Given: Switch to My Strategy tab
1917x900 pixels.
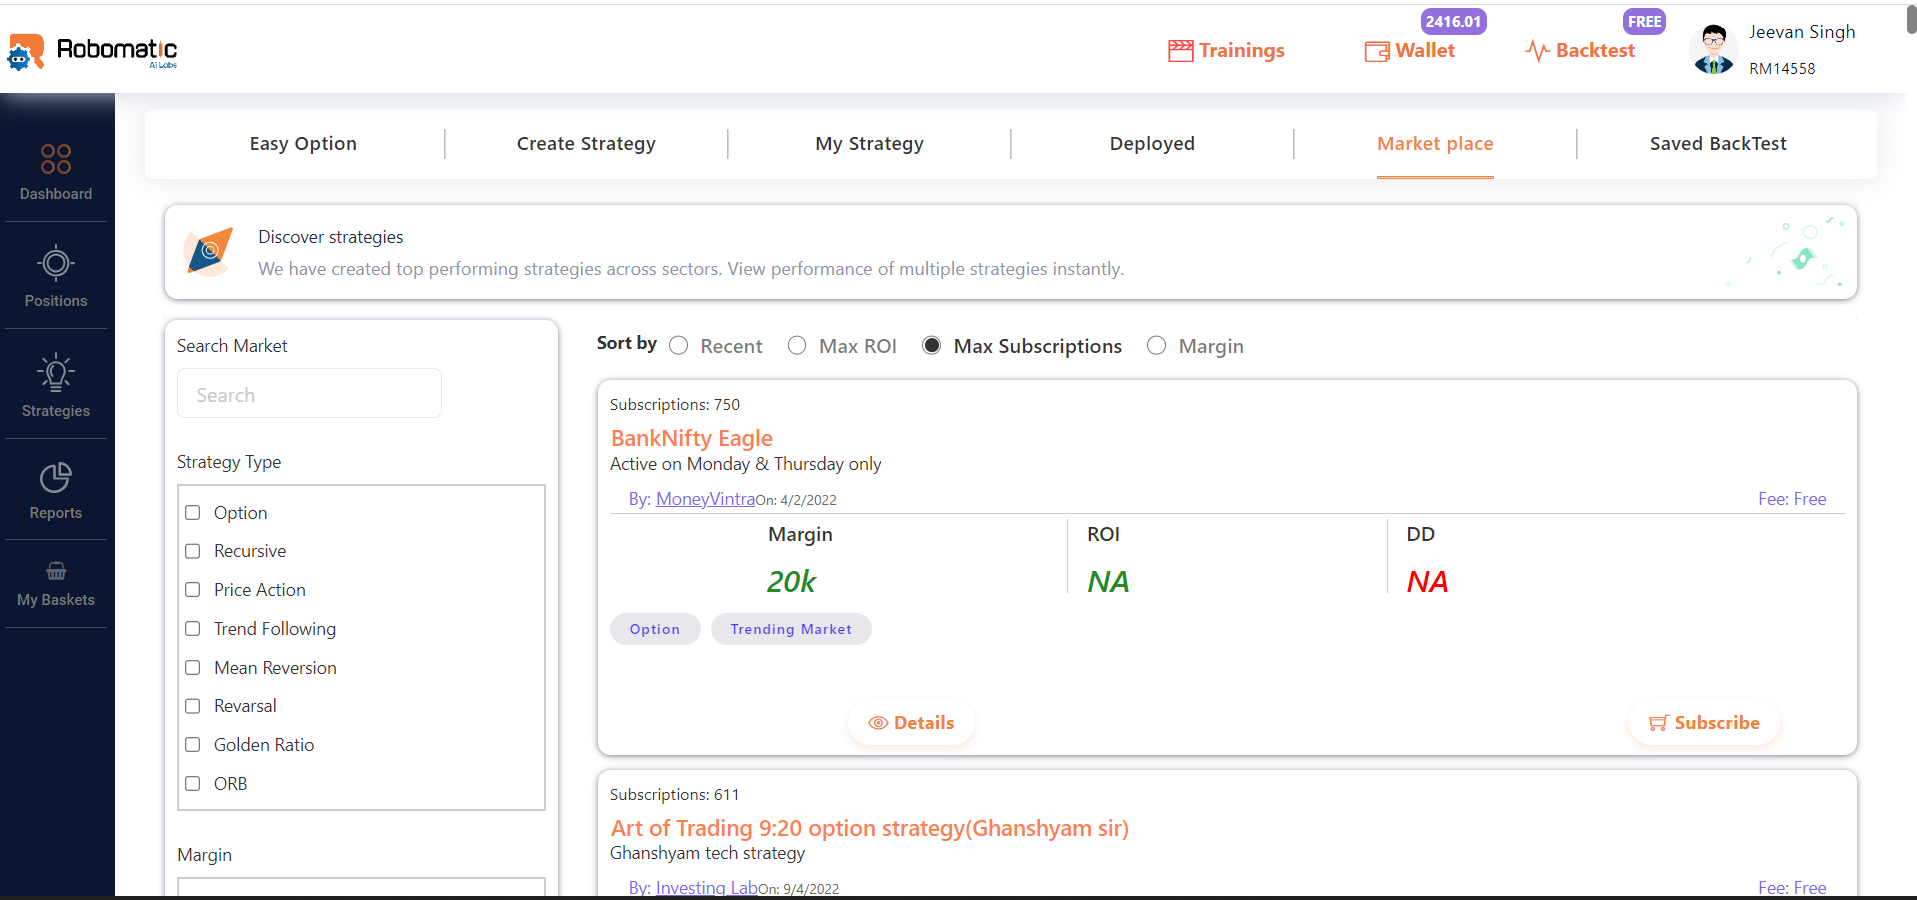Looking at the screenshot, I should tap(869, 144).
